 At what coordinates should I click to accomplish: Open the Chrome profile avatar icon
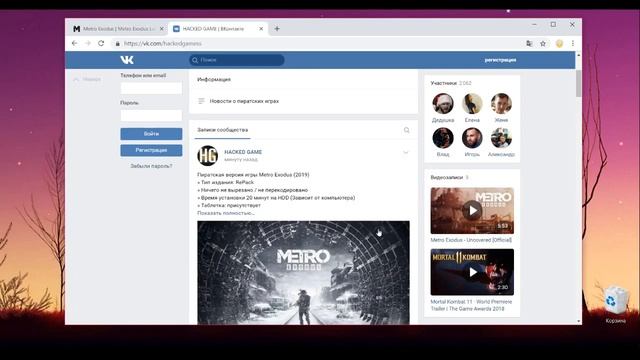(559, 43)
